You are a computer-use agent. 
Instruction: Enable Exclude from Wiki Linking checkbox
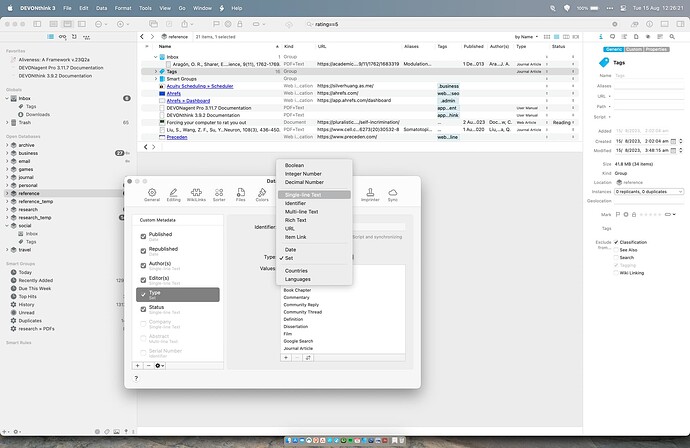(616, 273)
